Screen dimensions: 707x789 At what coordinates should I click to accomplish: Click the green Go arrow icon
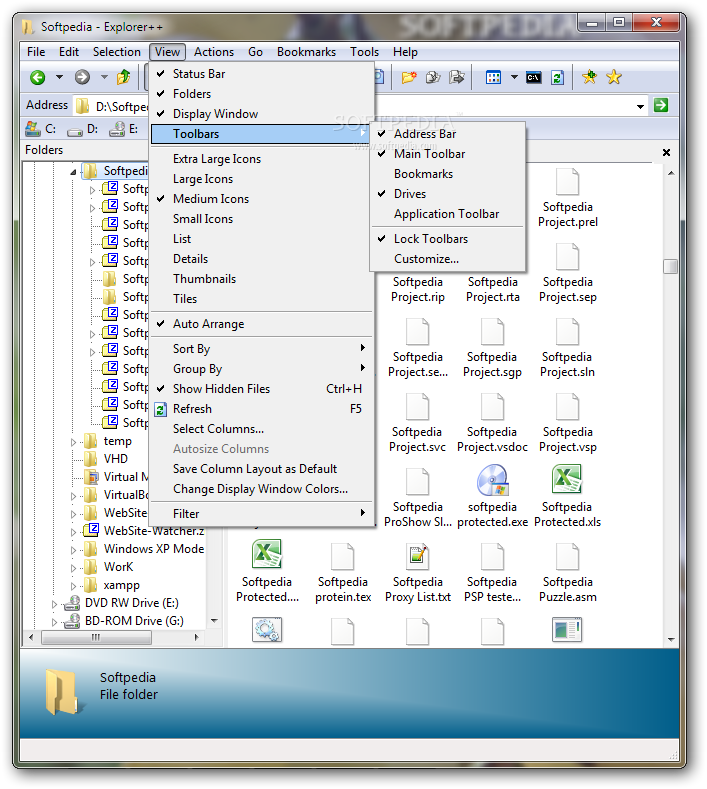[x=661, y=105]
